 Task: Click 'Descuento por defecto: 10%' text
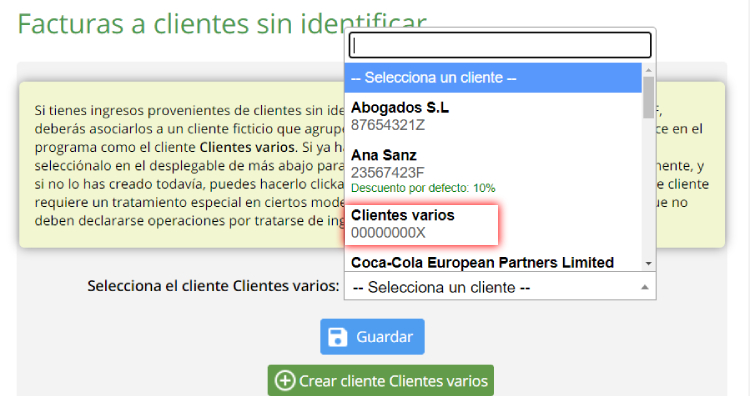[x=423, y=188]
